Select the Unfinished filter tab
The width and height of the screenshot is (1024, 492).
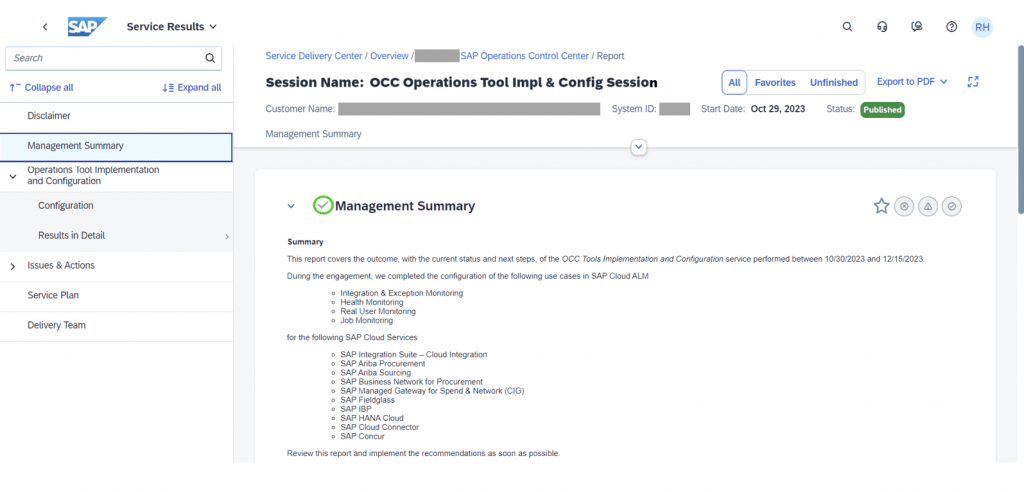coord(834,83)
